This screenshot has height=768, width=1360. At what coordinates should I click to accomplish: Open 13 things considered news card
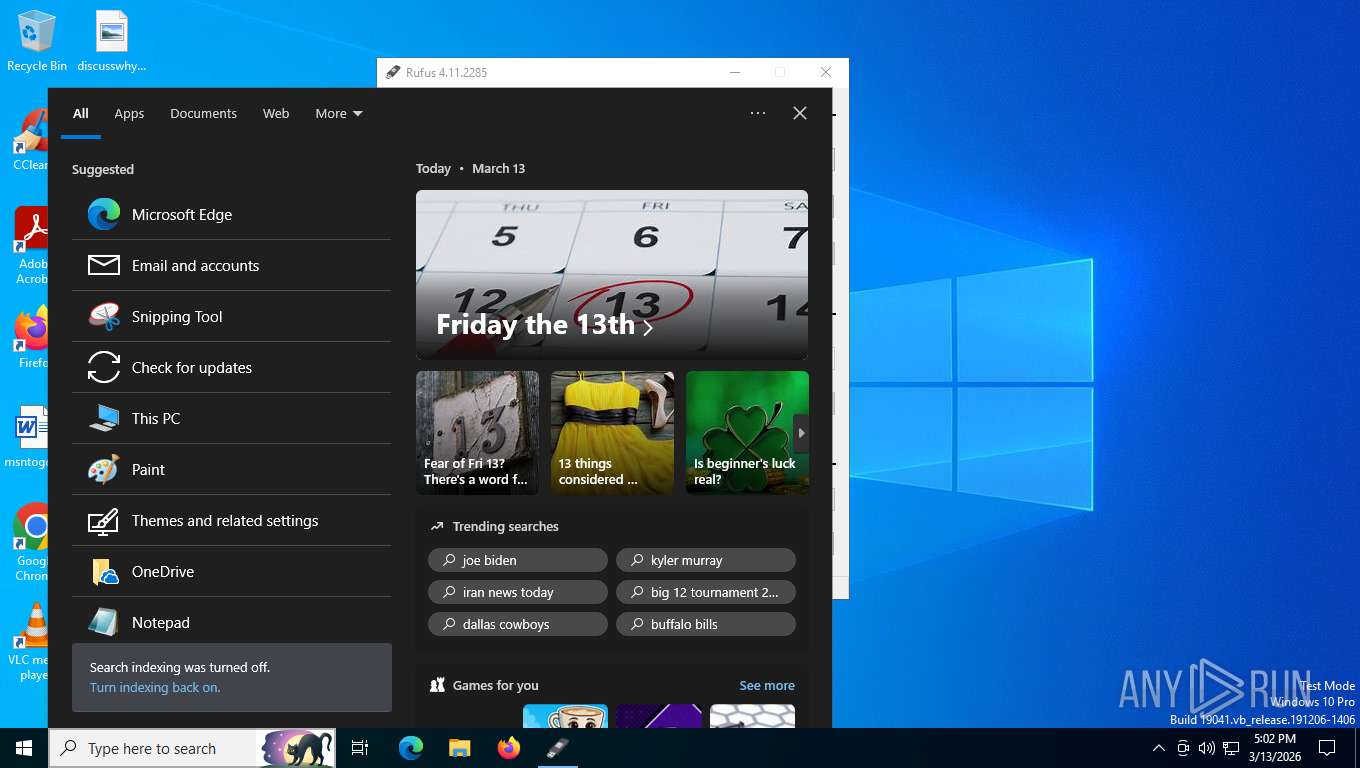[x=612, y=432]
